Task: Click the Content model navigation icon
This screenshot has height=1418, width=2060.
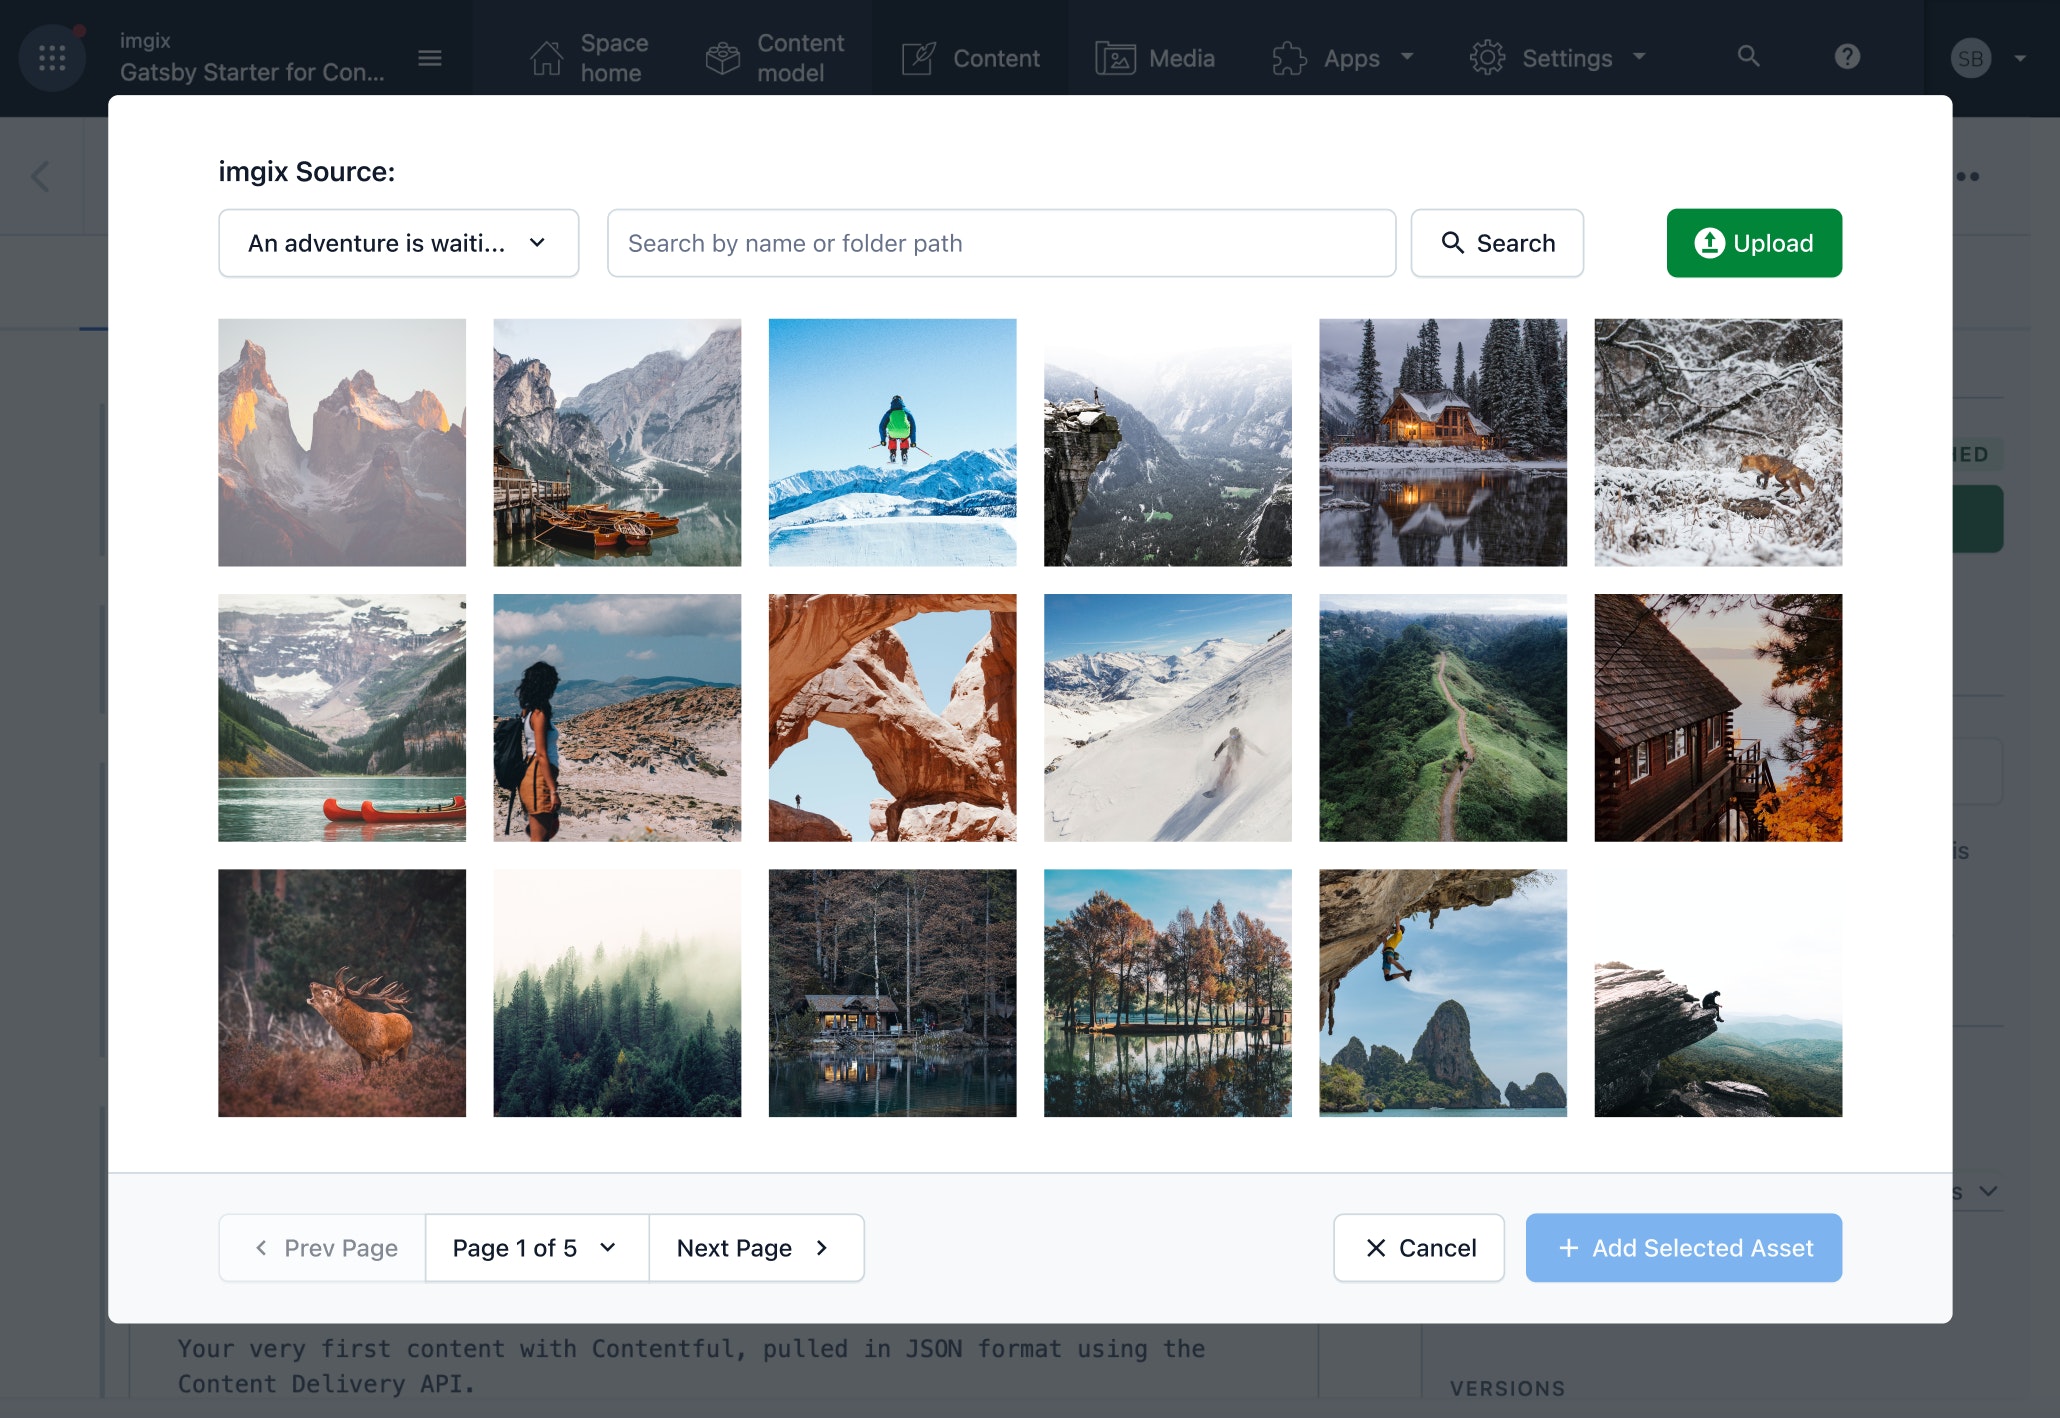Action: tap(723, 58)
